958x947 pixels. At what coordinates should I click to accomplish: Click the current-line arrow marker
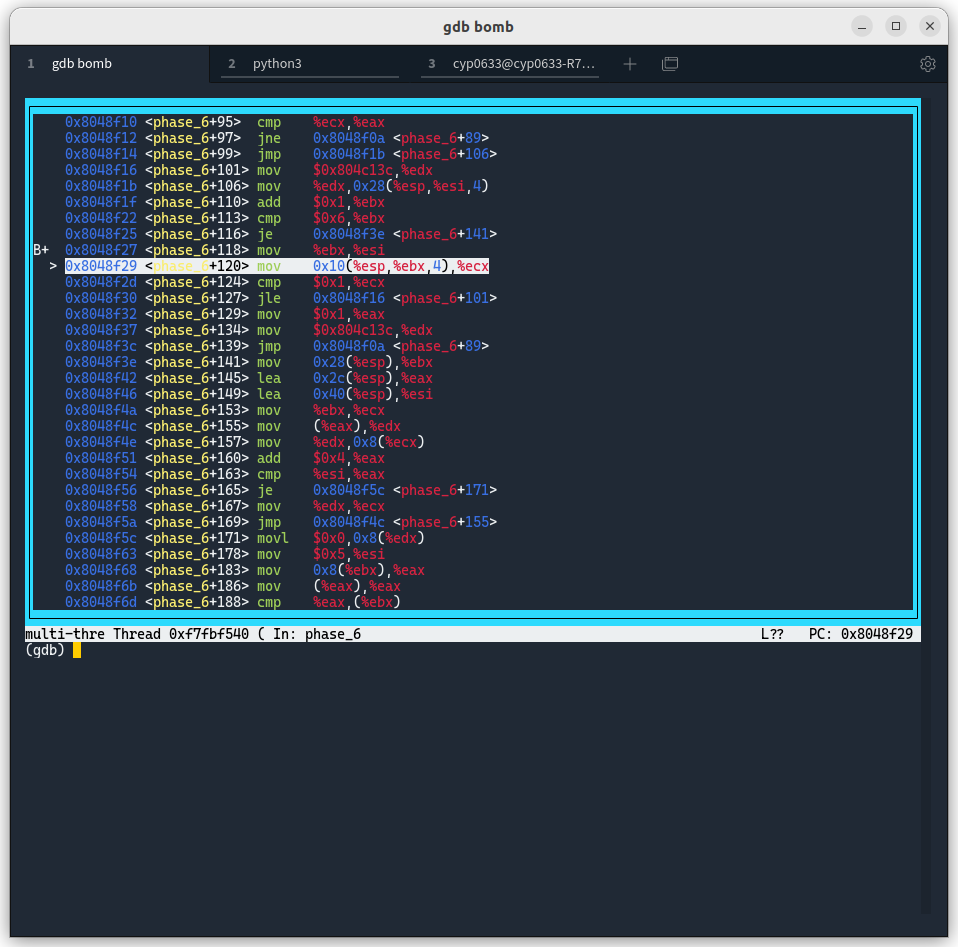click(53, 266)
